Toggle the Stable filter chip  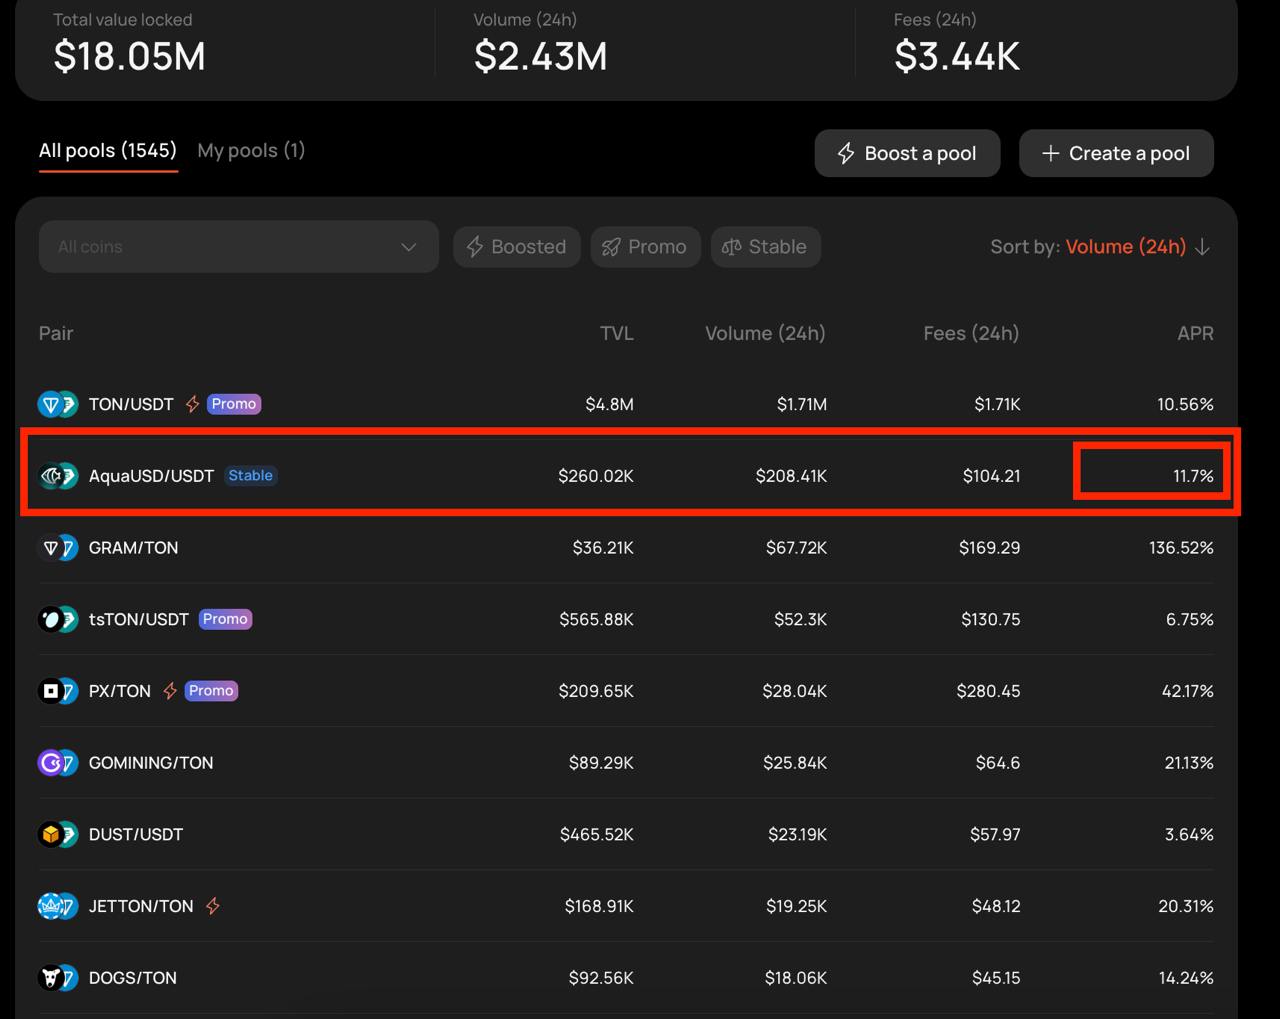click(766, 247)
